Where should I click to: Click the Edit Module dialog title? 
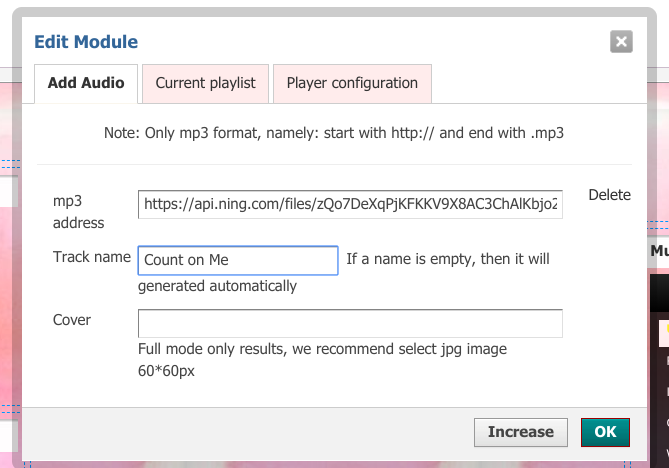(86, 42)
